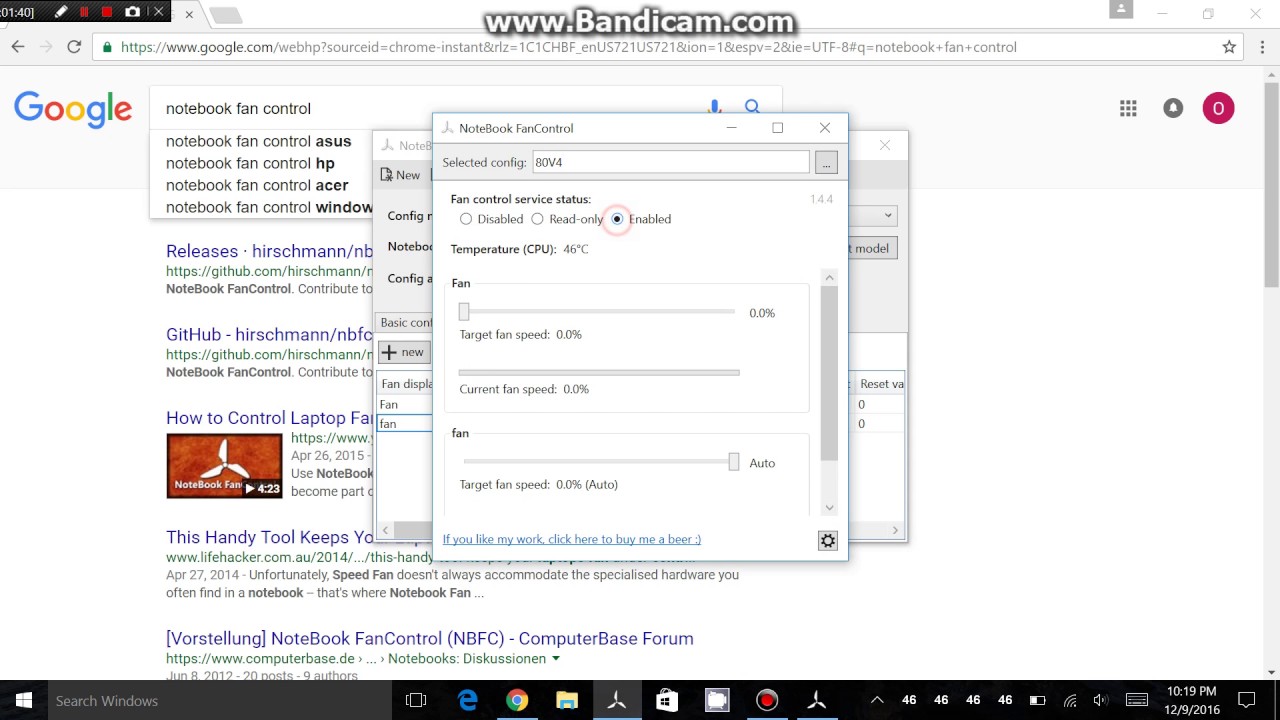Click the Bandicam pencil drawing icon
Screen dimensions: 1280x720
coord(61,12)
